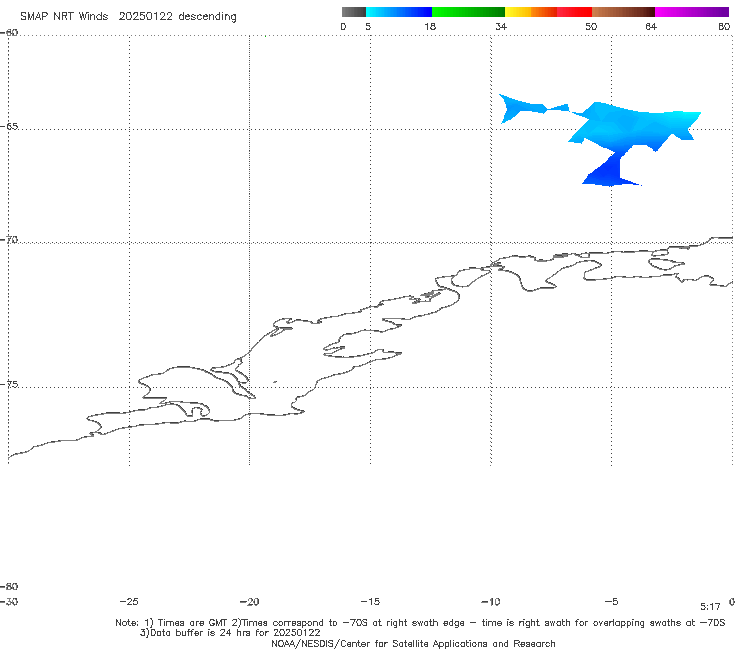The image size is (740, 650).
Task: Click the color bar label '50'
Action: [591, 27]
